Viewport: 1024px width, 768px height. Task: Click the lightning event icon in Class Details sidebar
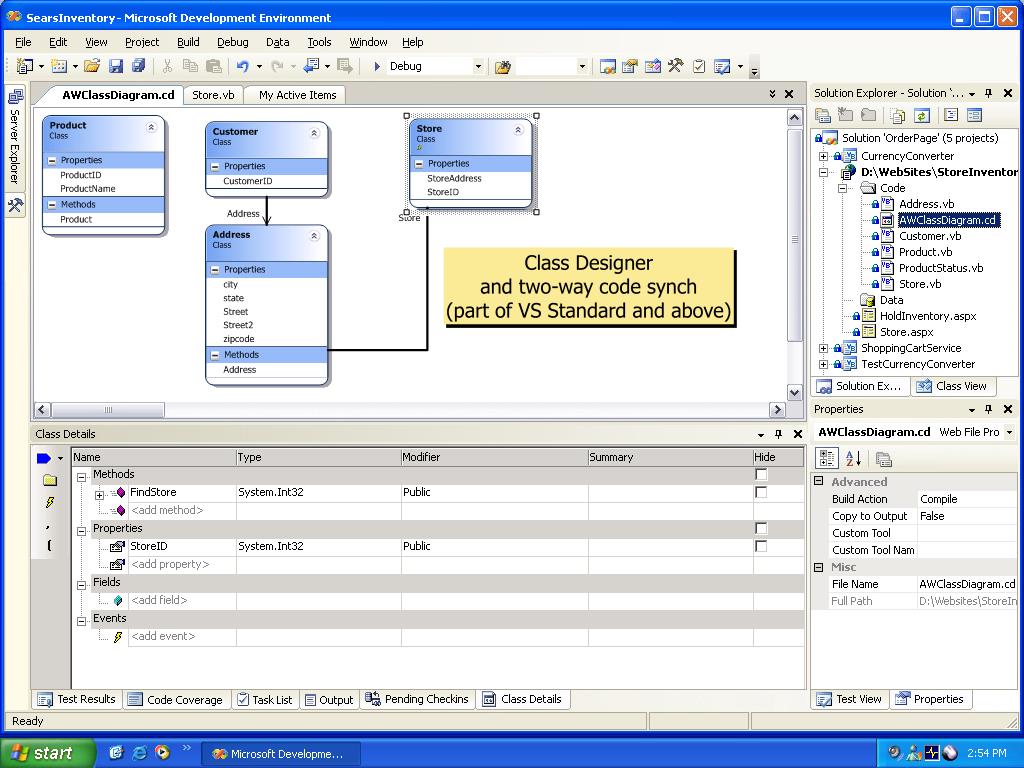(50, 502)
